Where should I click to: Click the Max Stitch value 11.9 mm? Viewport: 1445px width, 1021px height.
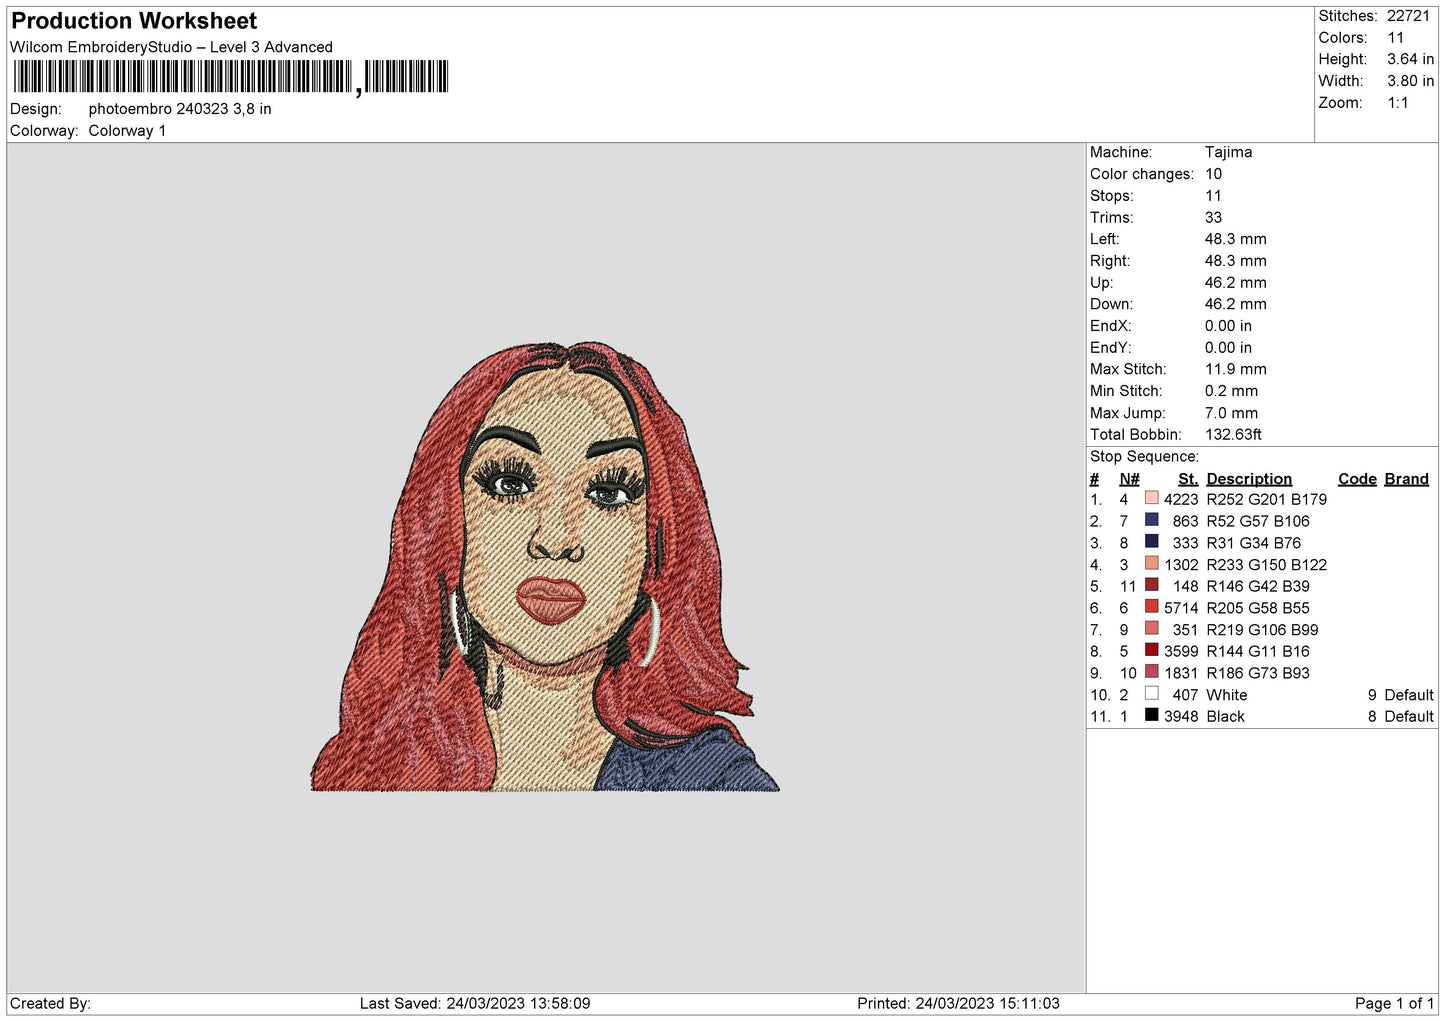pos(1235,369)
